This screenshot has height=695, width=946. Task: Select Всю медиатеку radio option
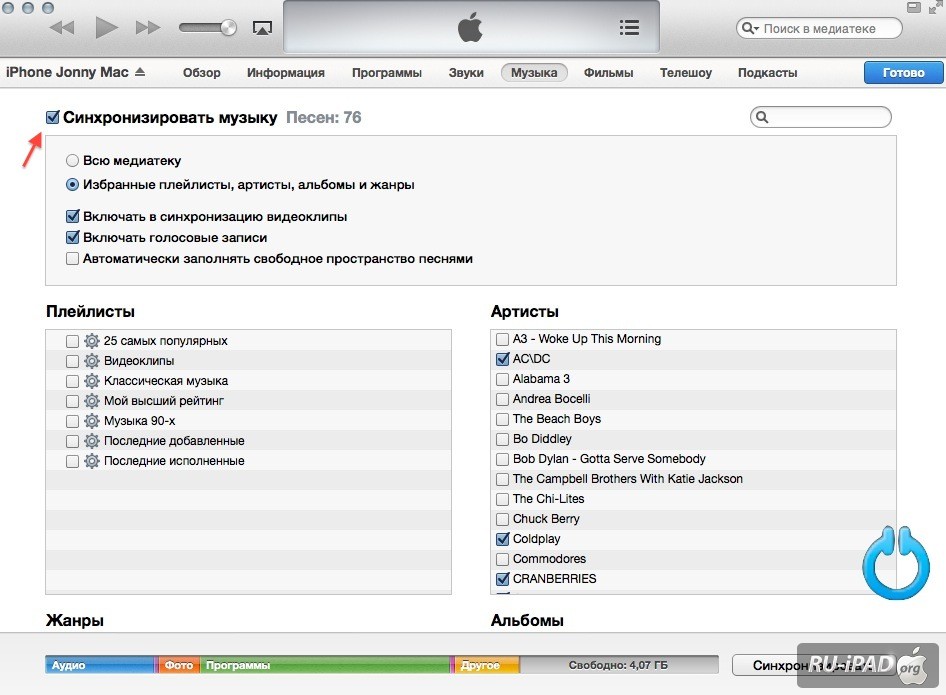pyautogui.click(x=72, y=160)
